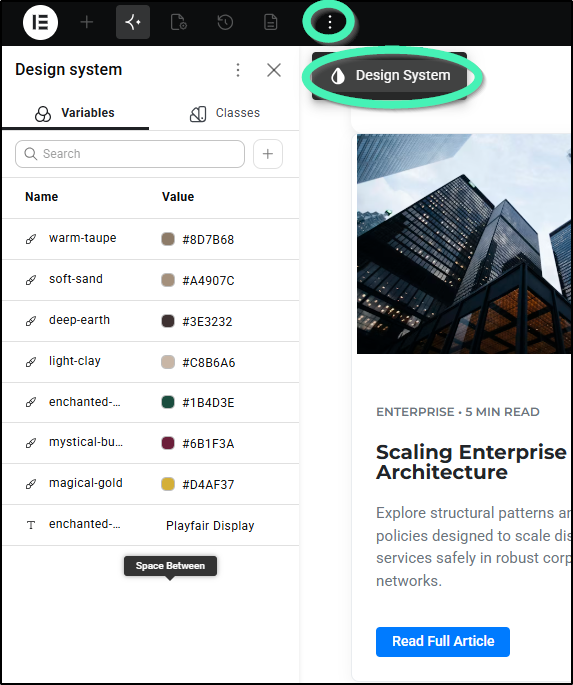
Task: Add a new variable with plus button
Action: tap(268, 154)
